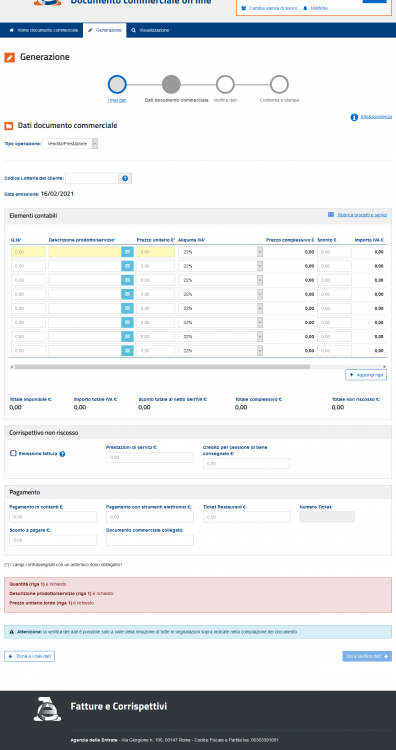Open product lookup icon in fifth row
396x750 pixels.
coord(127,308)
